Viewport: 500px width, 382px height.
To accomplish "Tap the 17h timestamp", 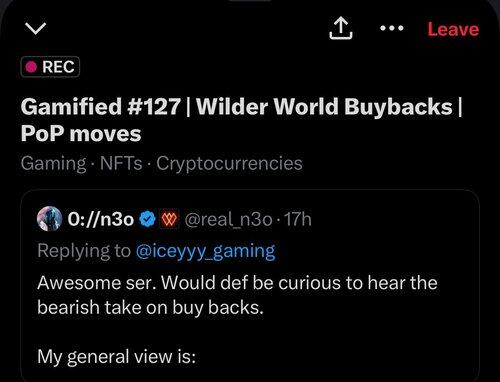I will [297, 219].
